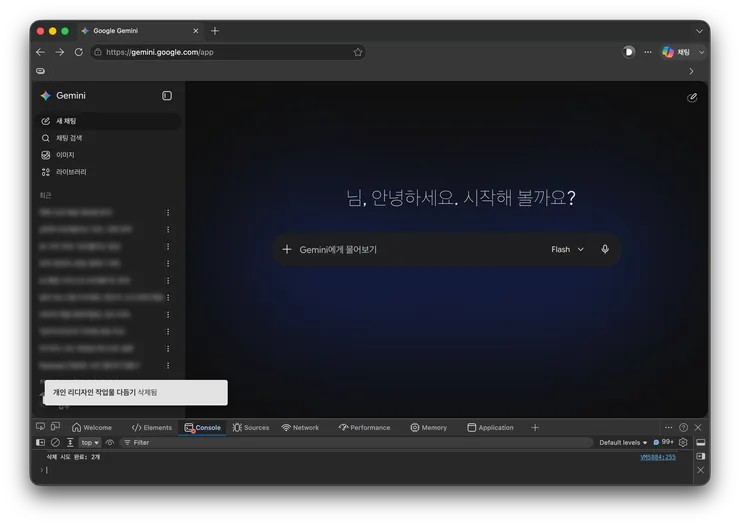Toggle device emulation icon in DevTools
The width and height of the screenshot is (740, 525).
56,427
